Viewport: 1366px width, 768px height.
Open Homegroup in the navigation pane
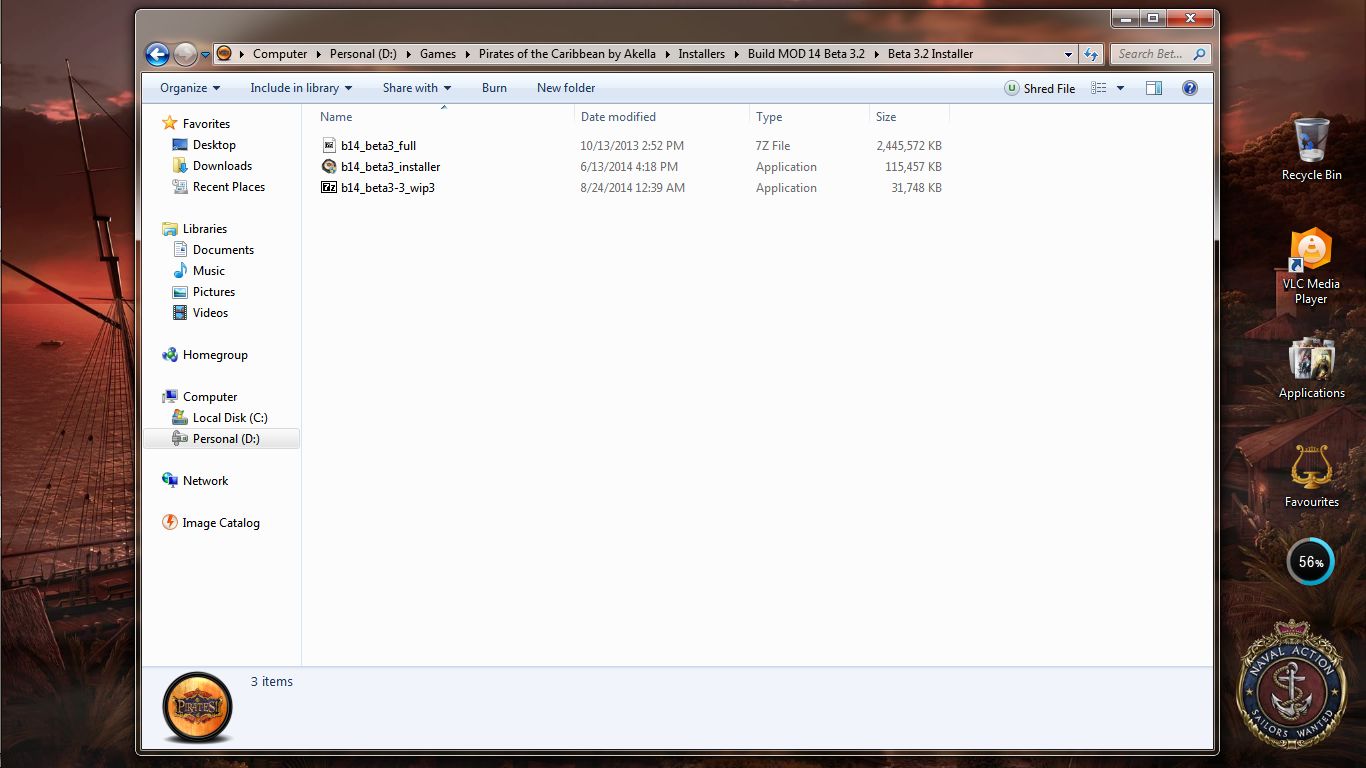[215, 355]
